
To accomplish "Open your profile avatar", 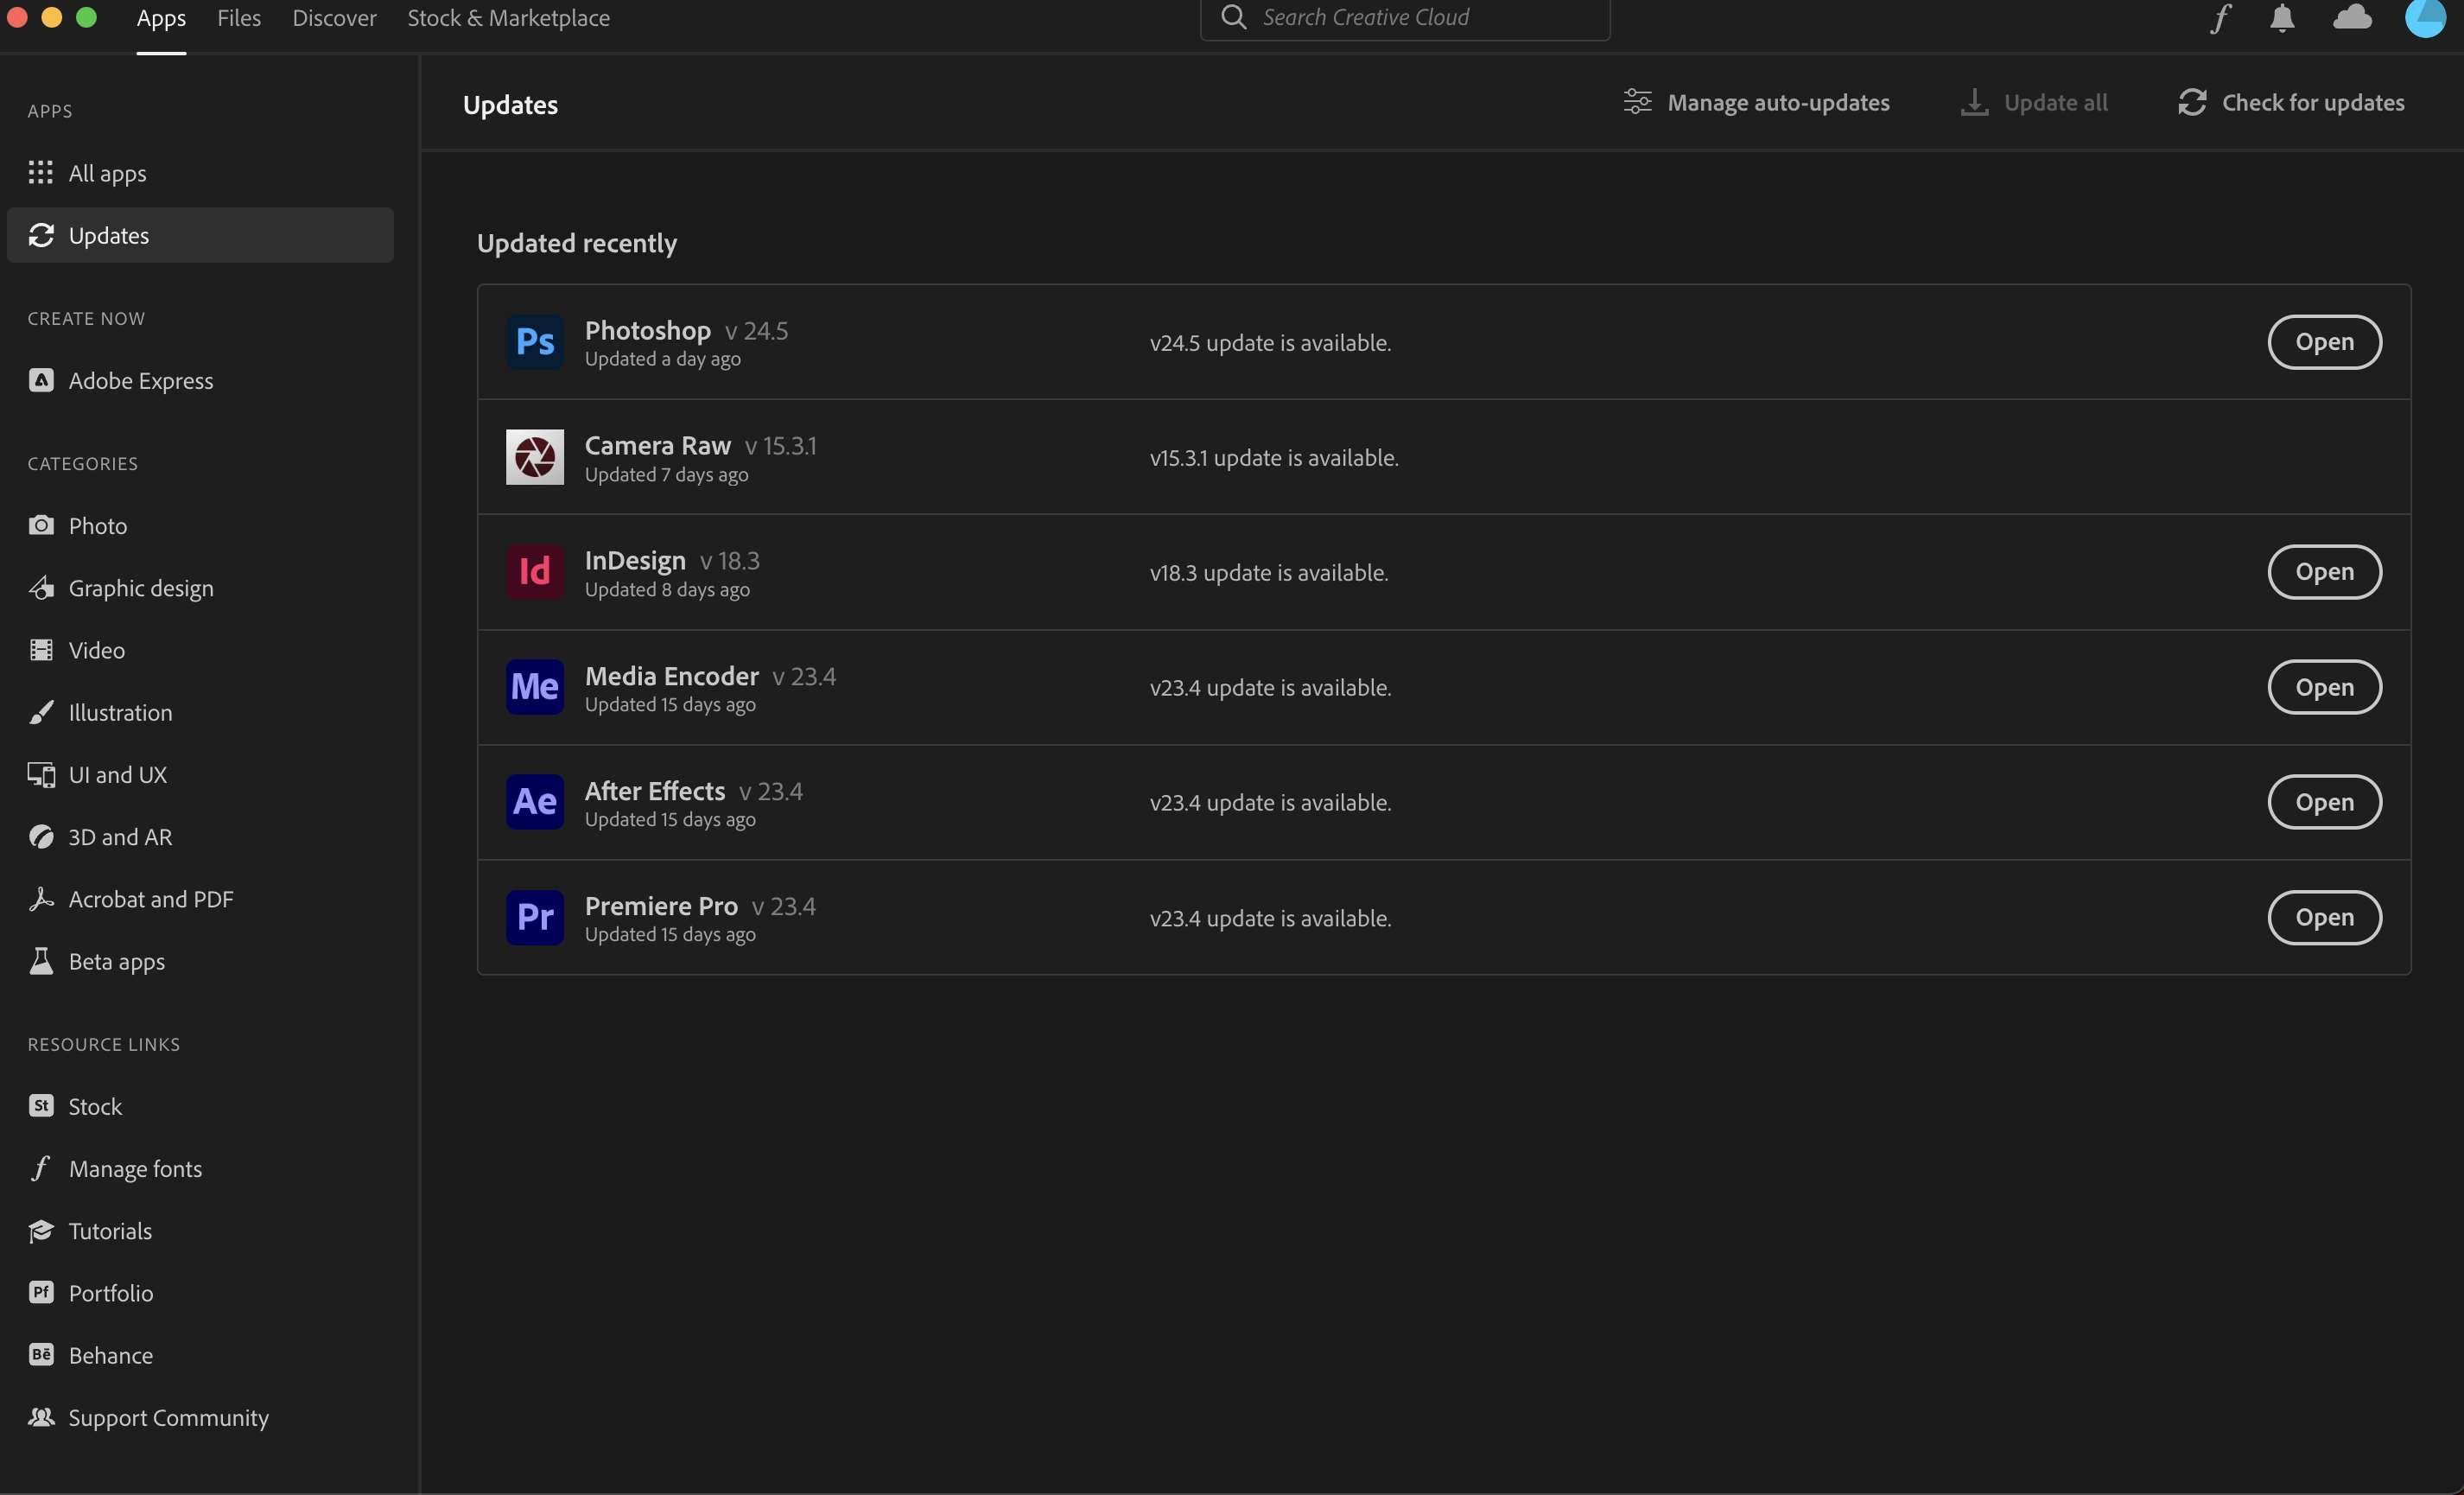I will tap(2425, 18).
